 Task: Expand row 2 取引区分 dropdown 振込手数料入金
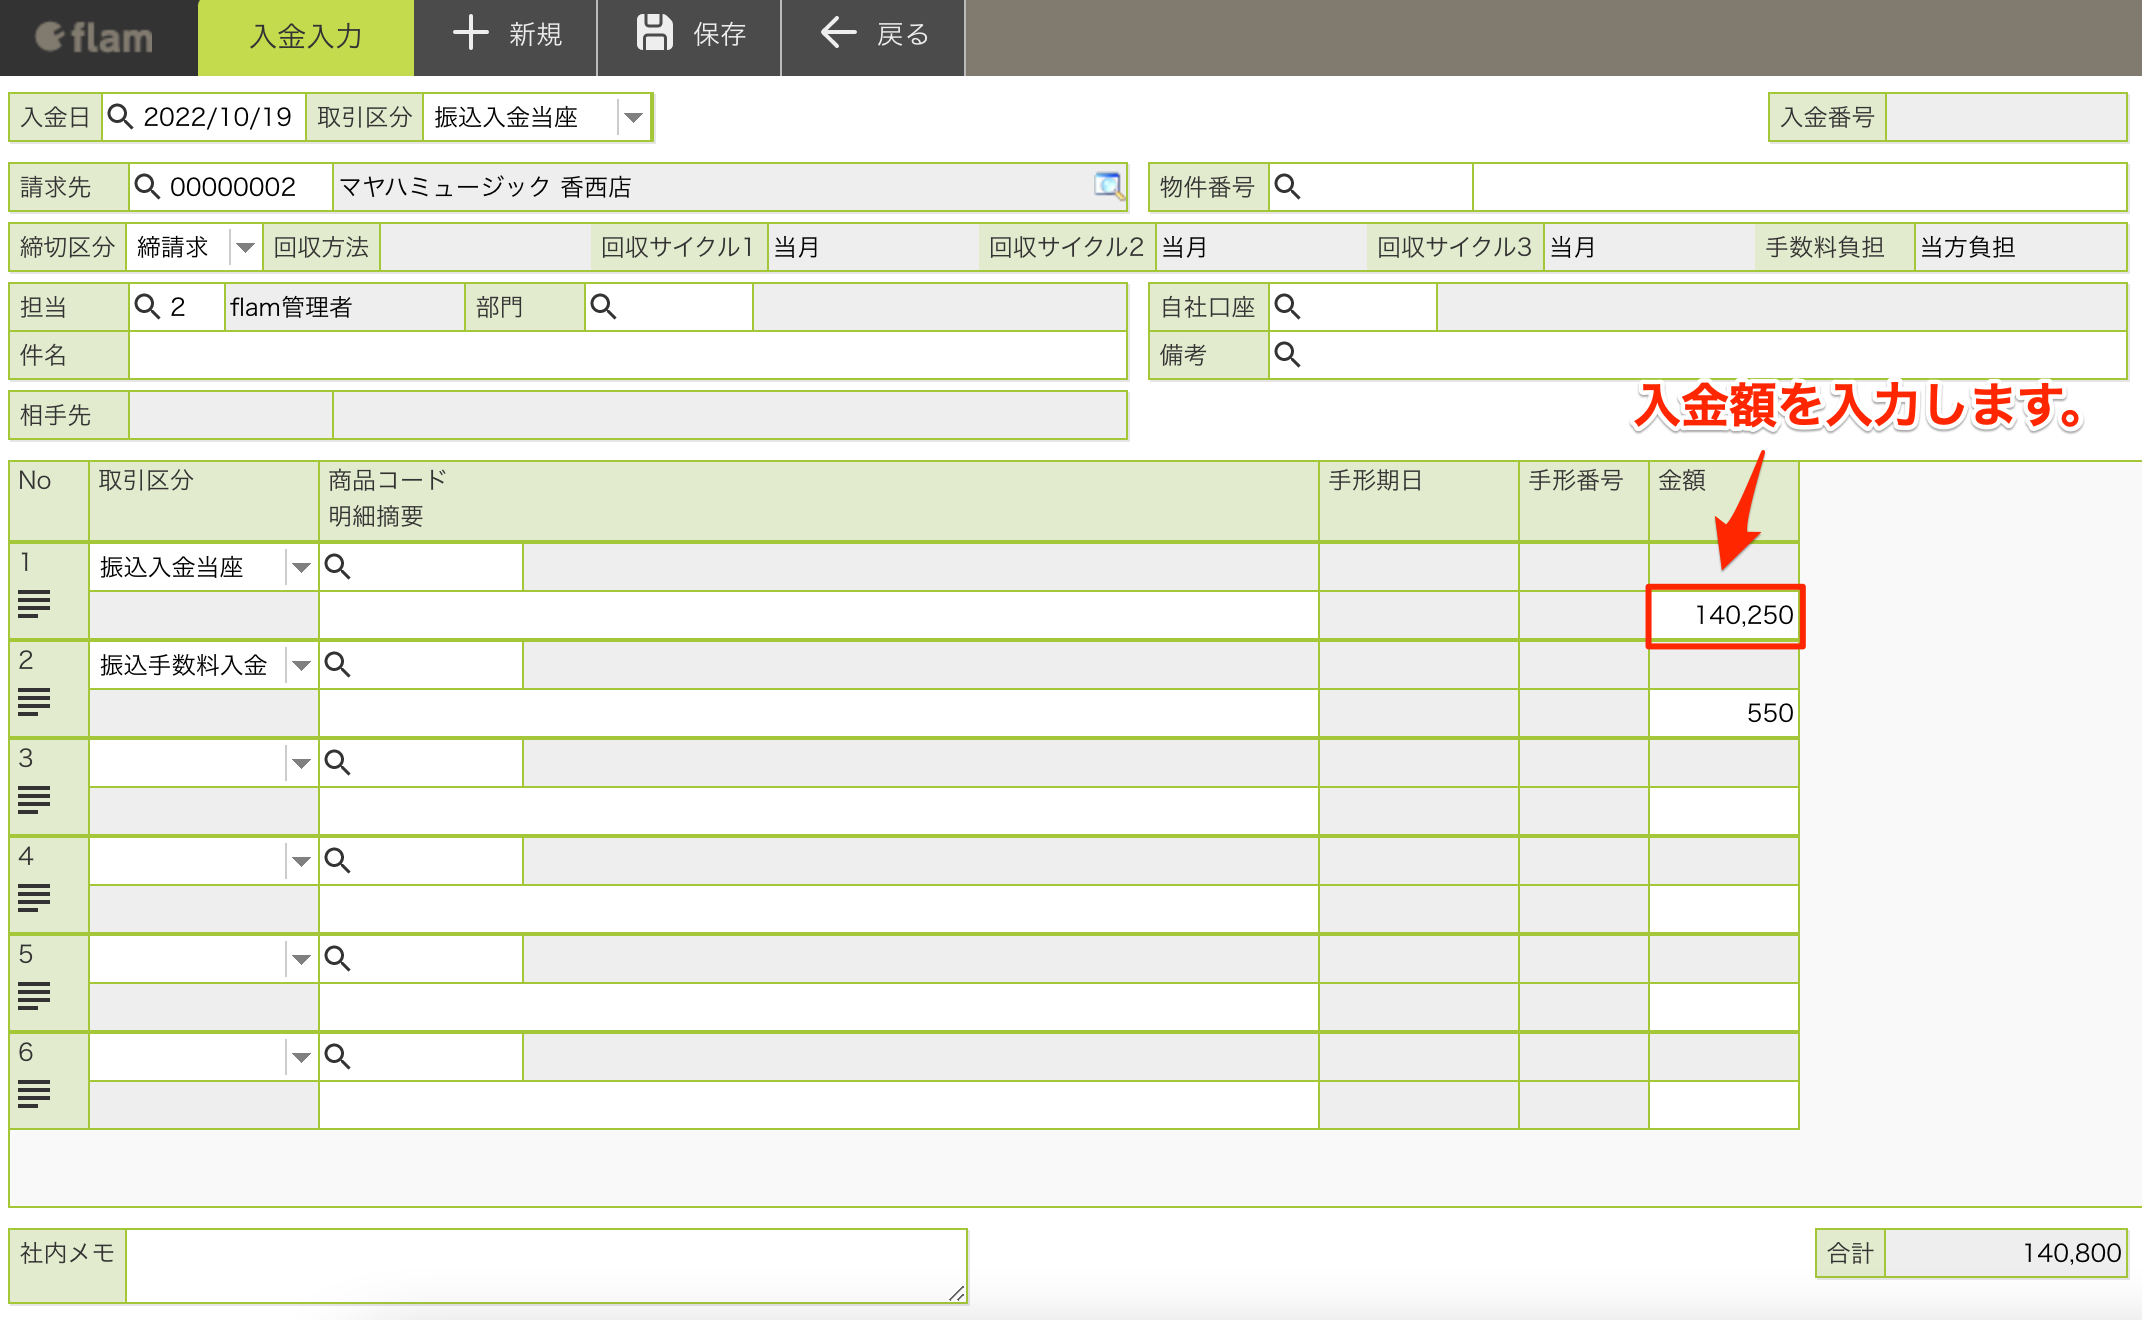300,666
